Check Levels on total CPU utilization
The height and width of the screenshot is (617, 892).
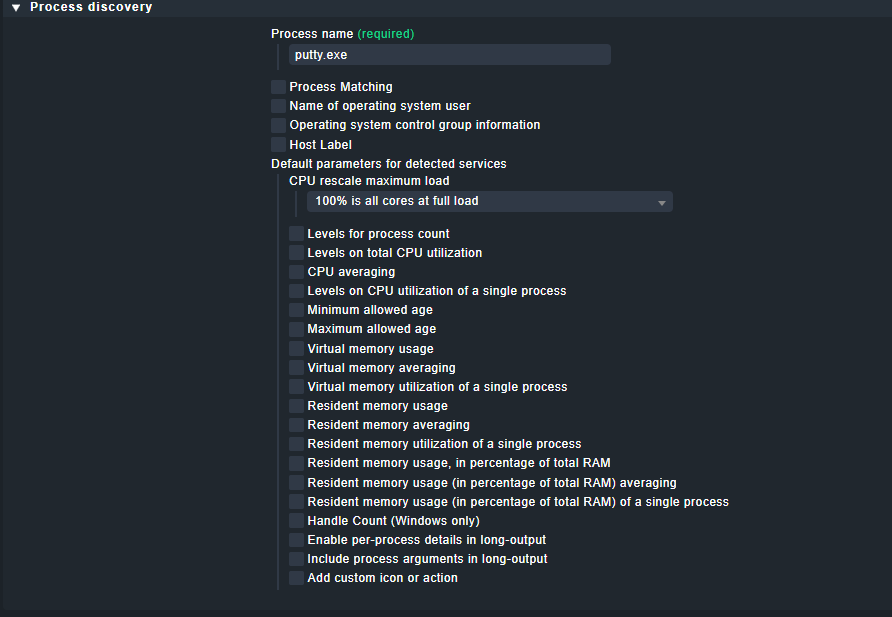296,253
